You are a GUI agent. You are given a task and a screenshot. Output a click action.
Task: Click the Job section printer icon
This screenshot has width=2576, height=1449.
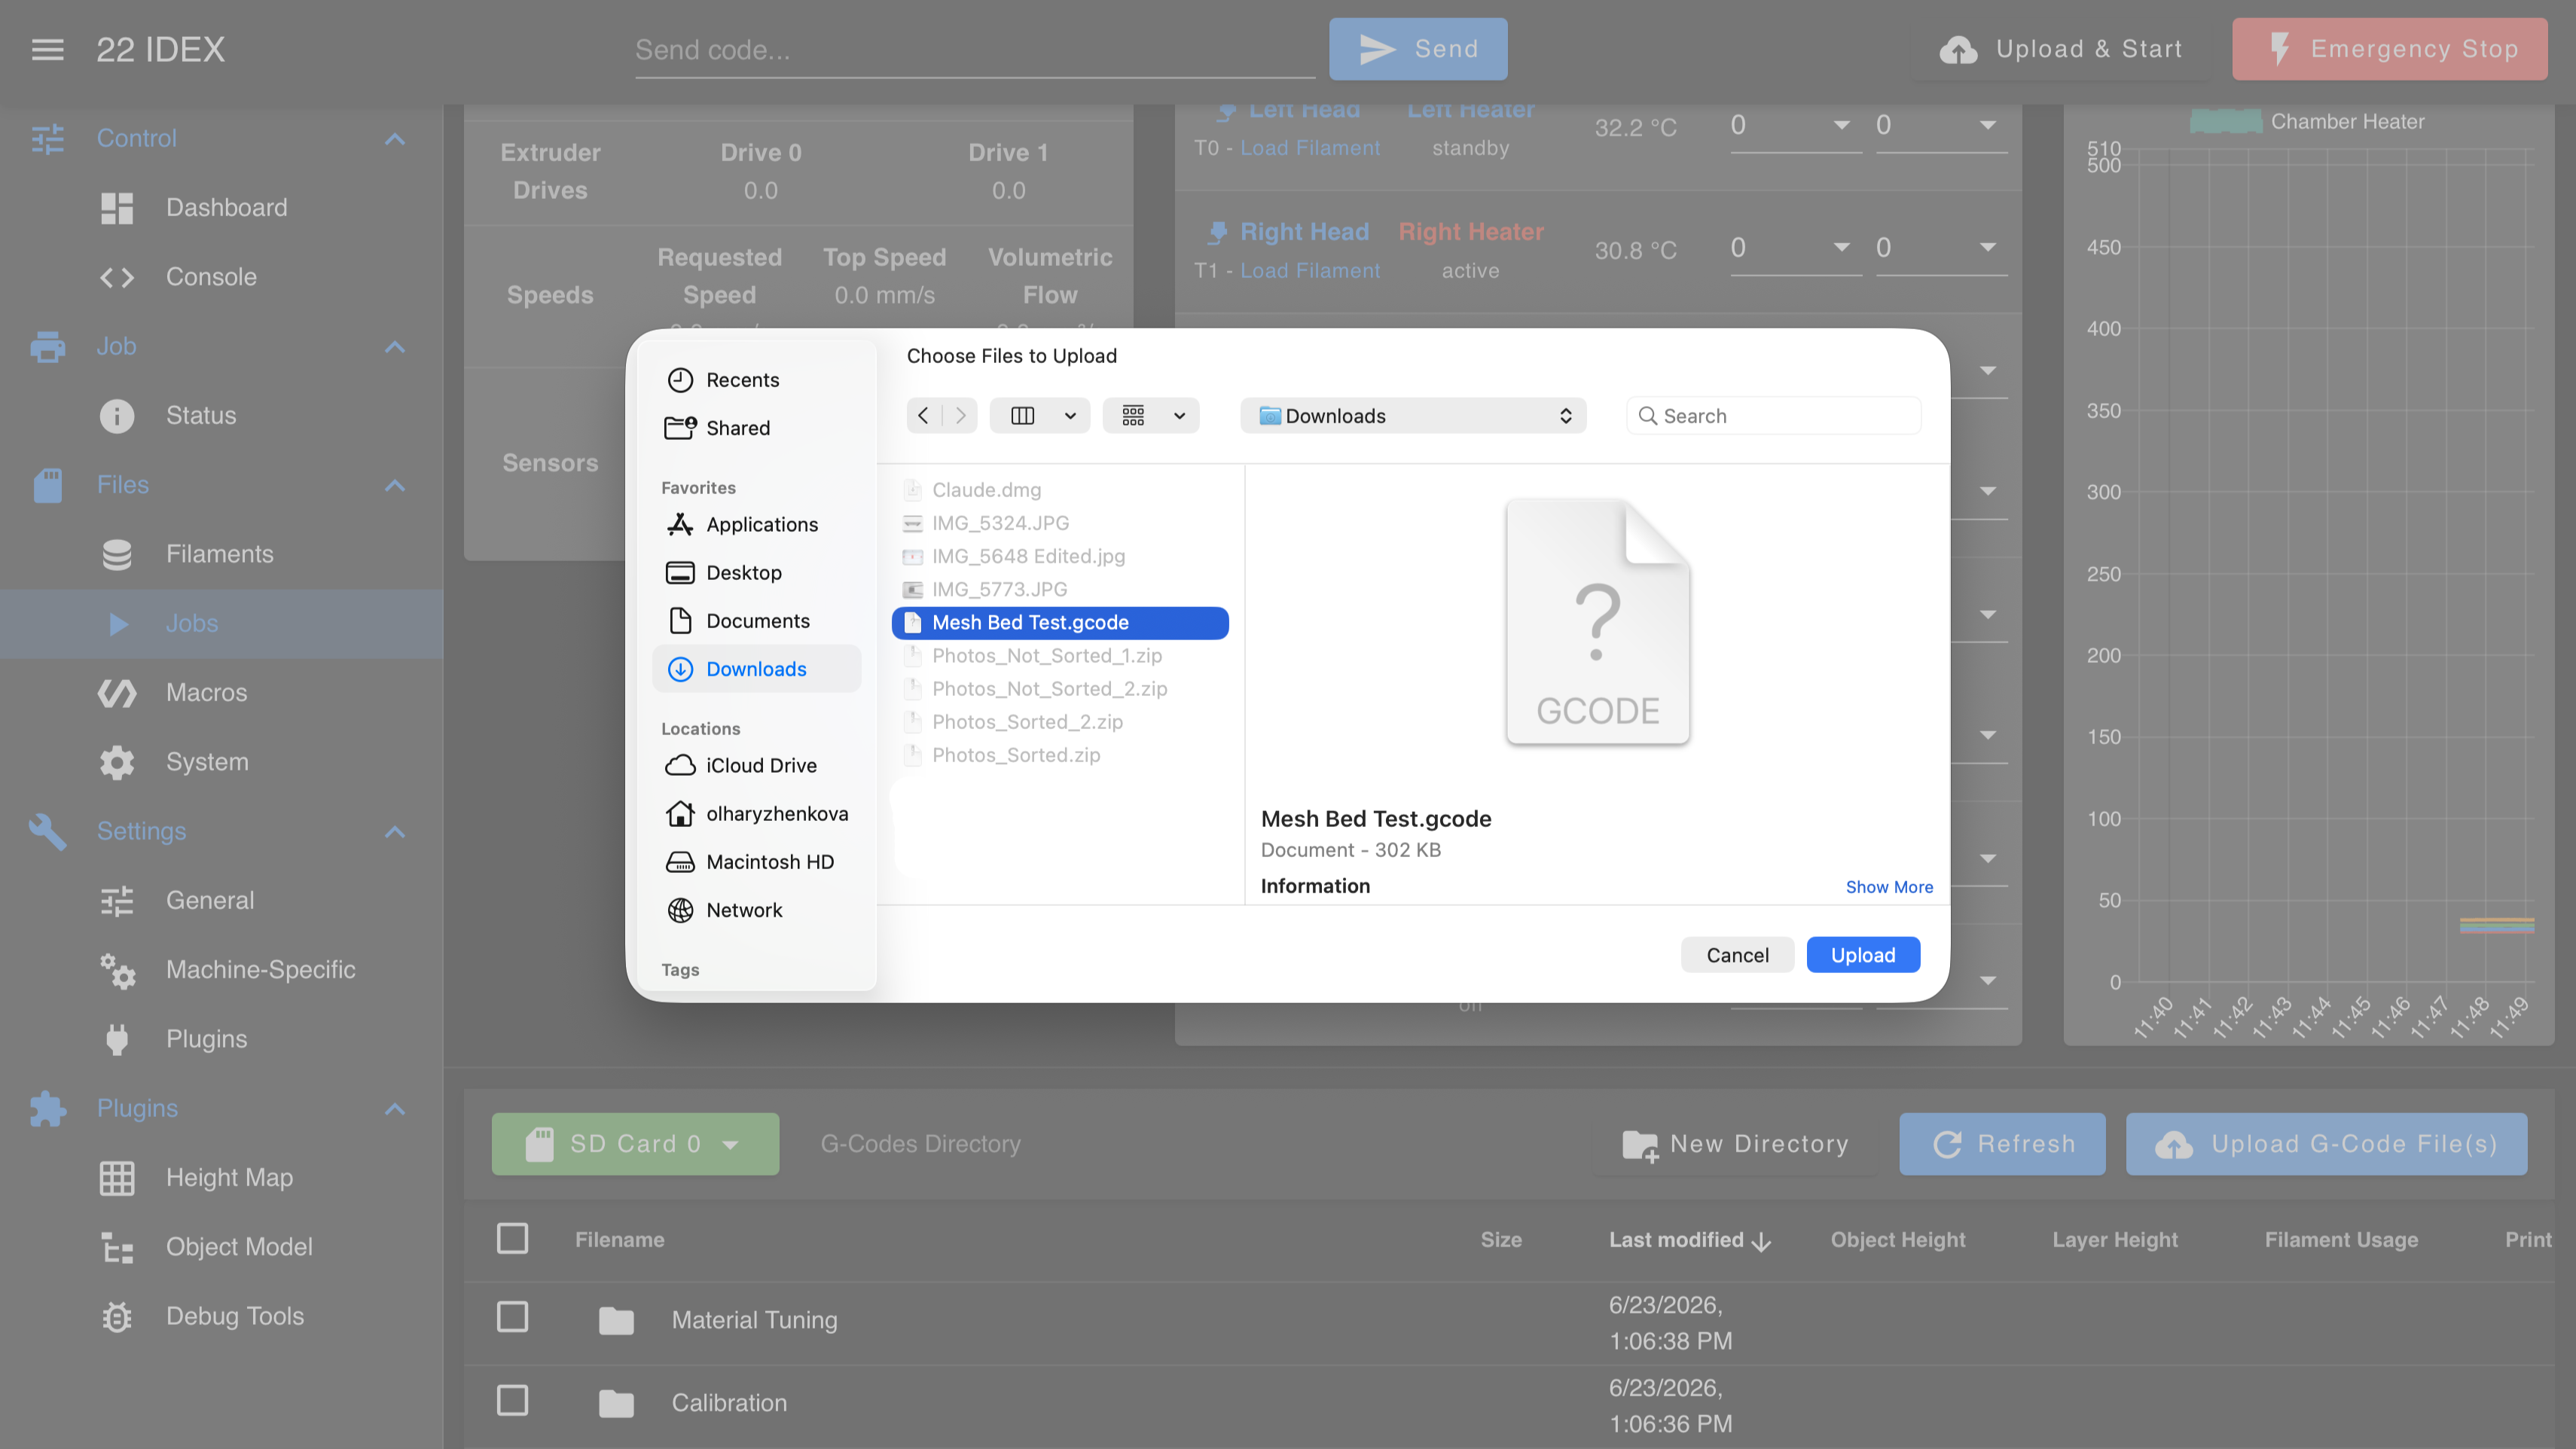47,346
